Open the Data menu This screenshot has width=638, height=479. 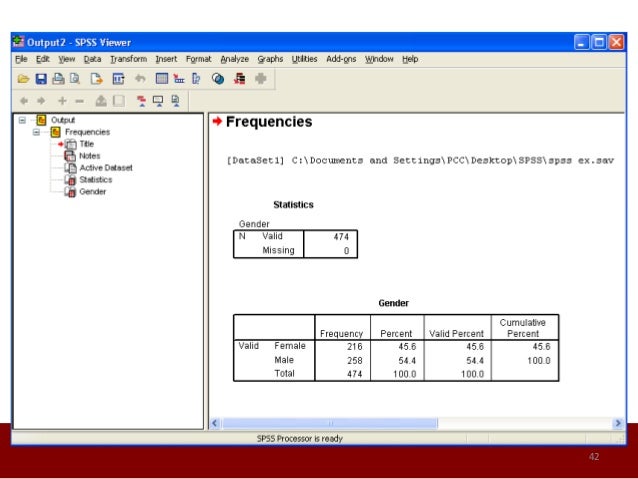[x=92, y=59]
